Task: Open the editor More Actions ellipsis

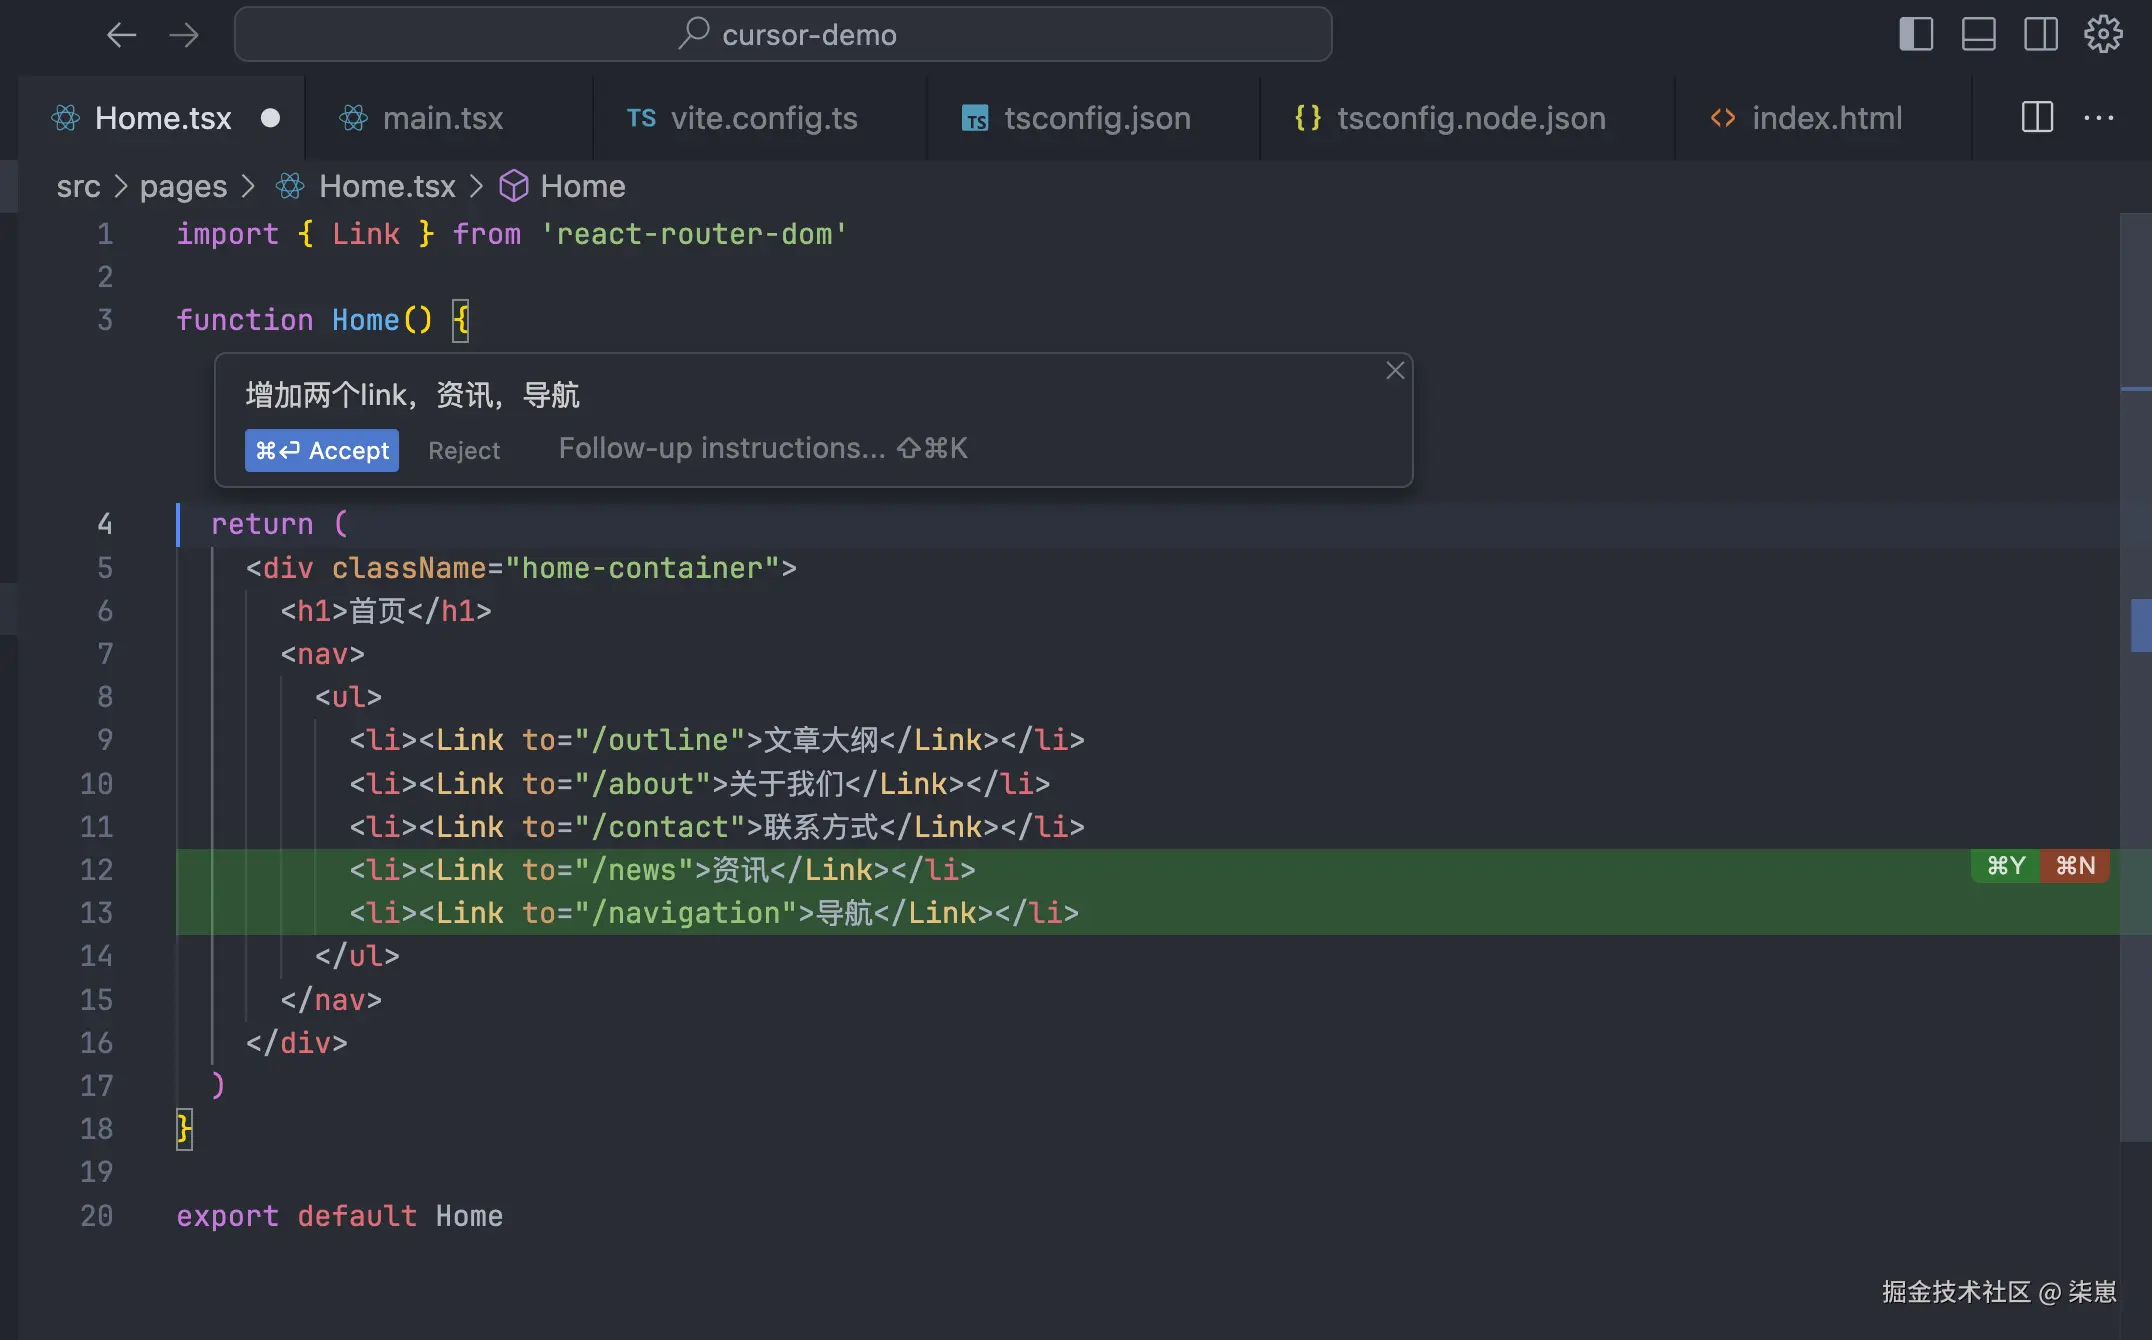Action: tap(2099, 118)
